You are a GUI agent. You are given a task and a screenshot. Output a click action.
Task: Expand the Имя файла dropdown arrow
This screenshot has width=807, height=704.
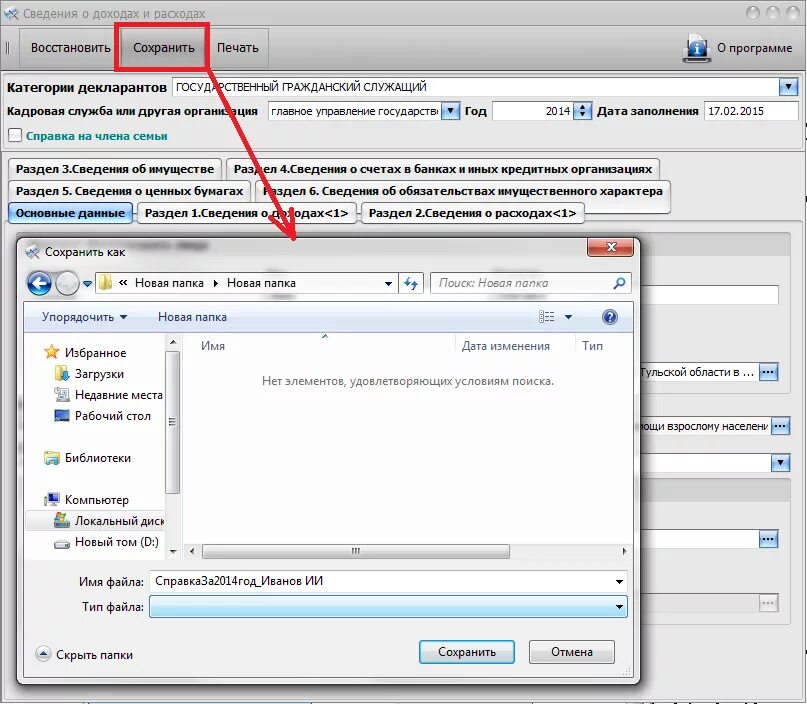619,582
